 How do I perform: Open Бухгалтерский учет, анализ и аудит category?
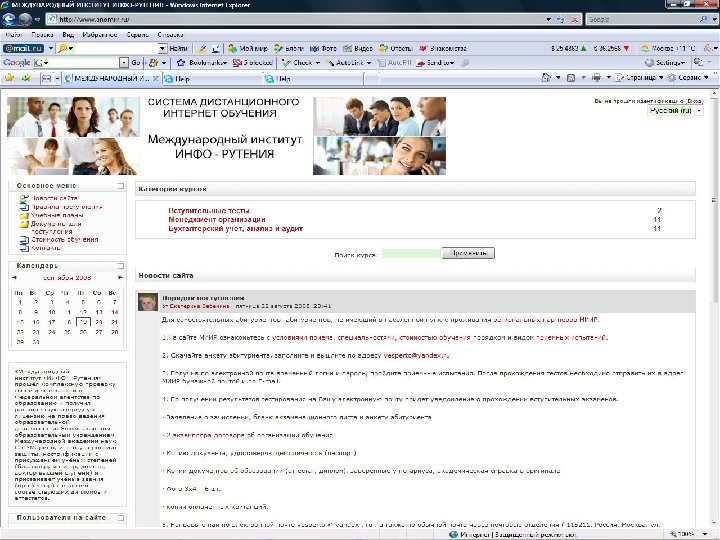[236, 229]
